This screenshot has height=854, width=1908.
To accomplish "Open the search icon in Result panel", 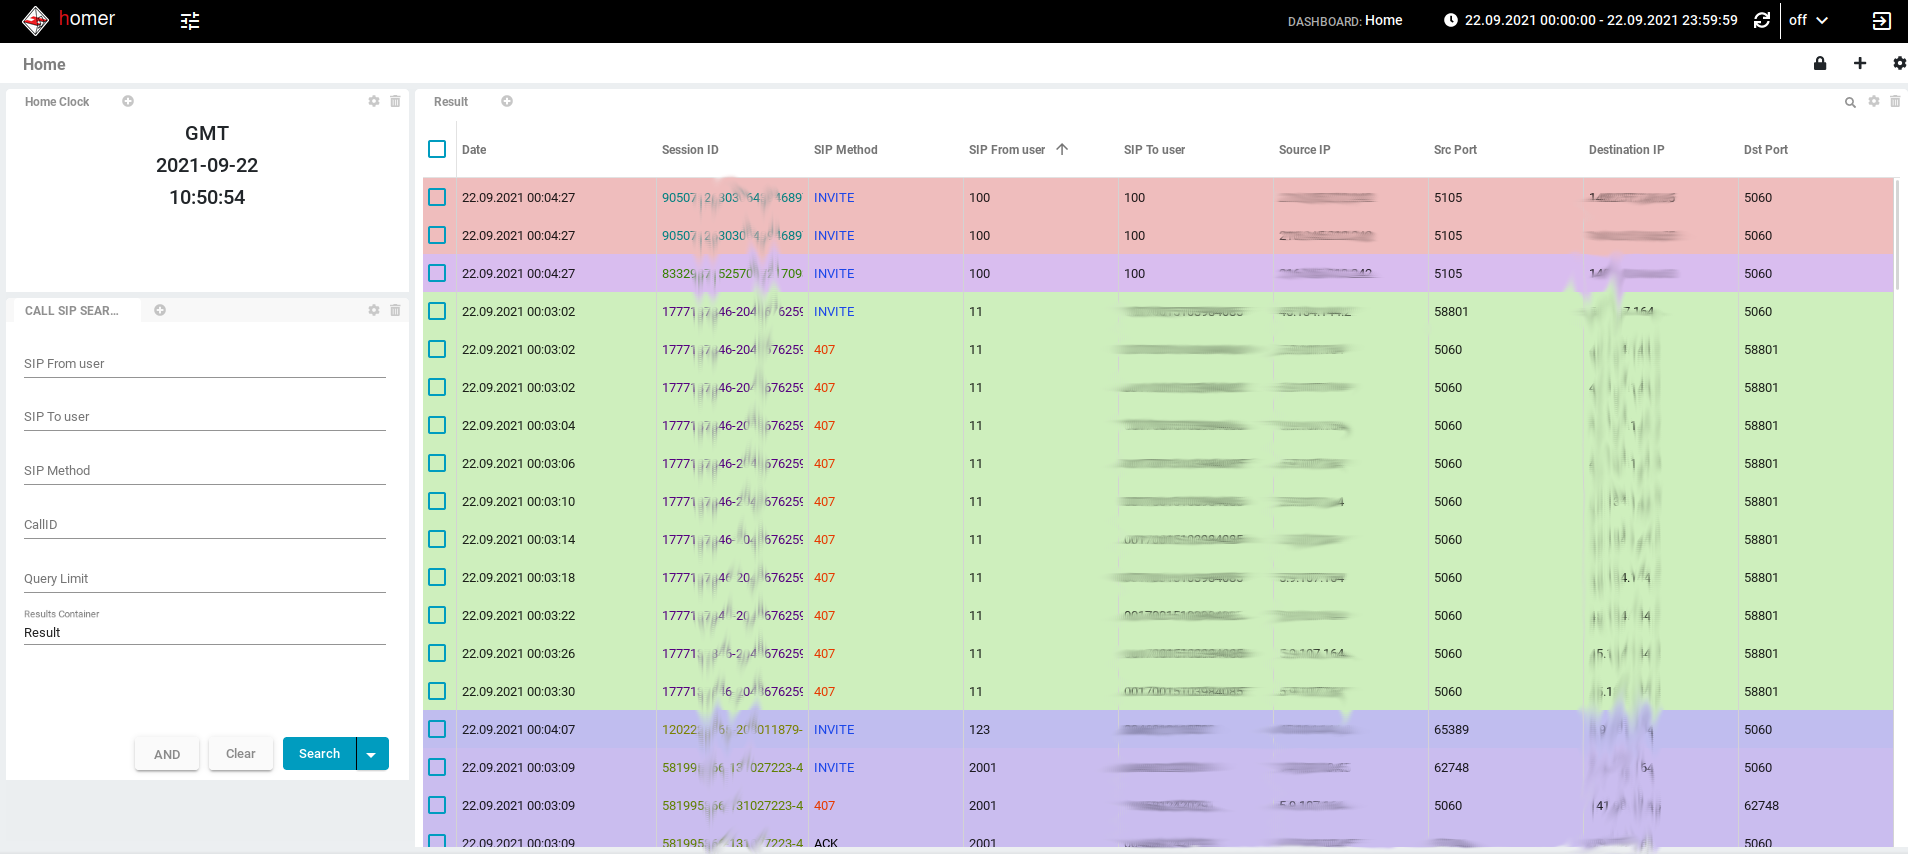I will point(1850,102).
